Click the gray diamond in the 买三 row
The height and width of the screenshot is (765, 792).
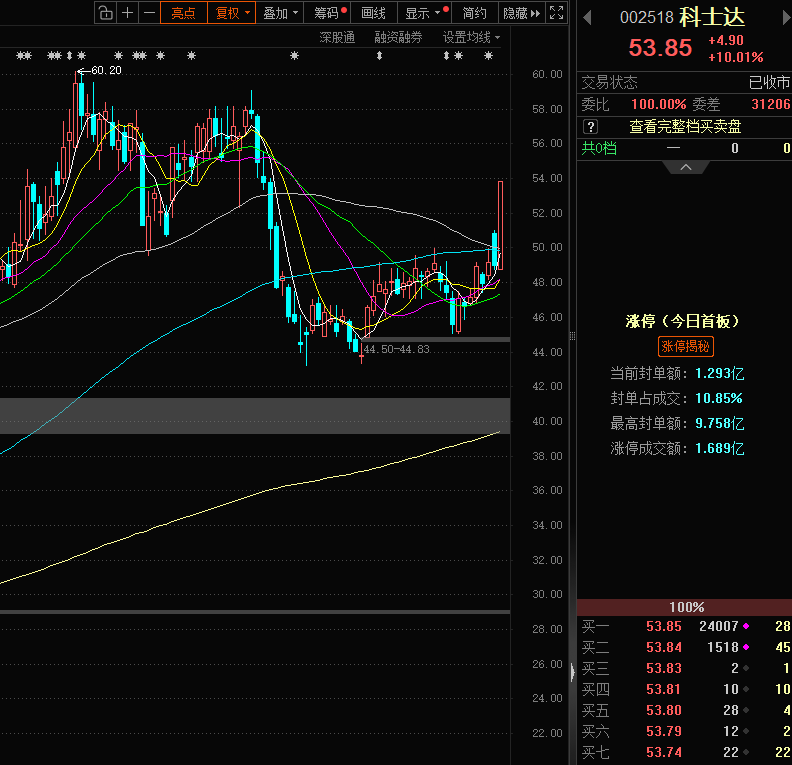[x=746, y=668]
